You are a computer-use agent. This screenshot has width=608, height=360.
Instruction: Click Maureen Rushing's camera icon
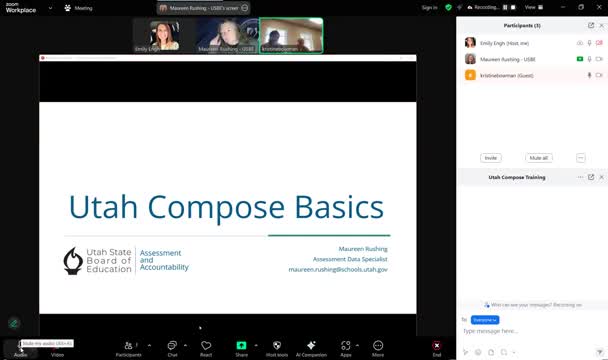[x=599, y=59]
